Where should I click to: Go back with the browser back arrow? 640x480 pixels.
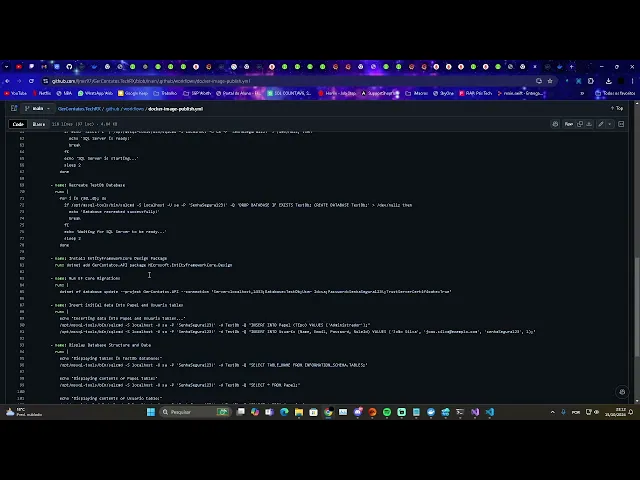(x=7, y=81)
